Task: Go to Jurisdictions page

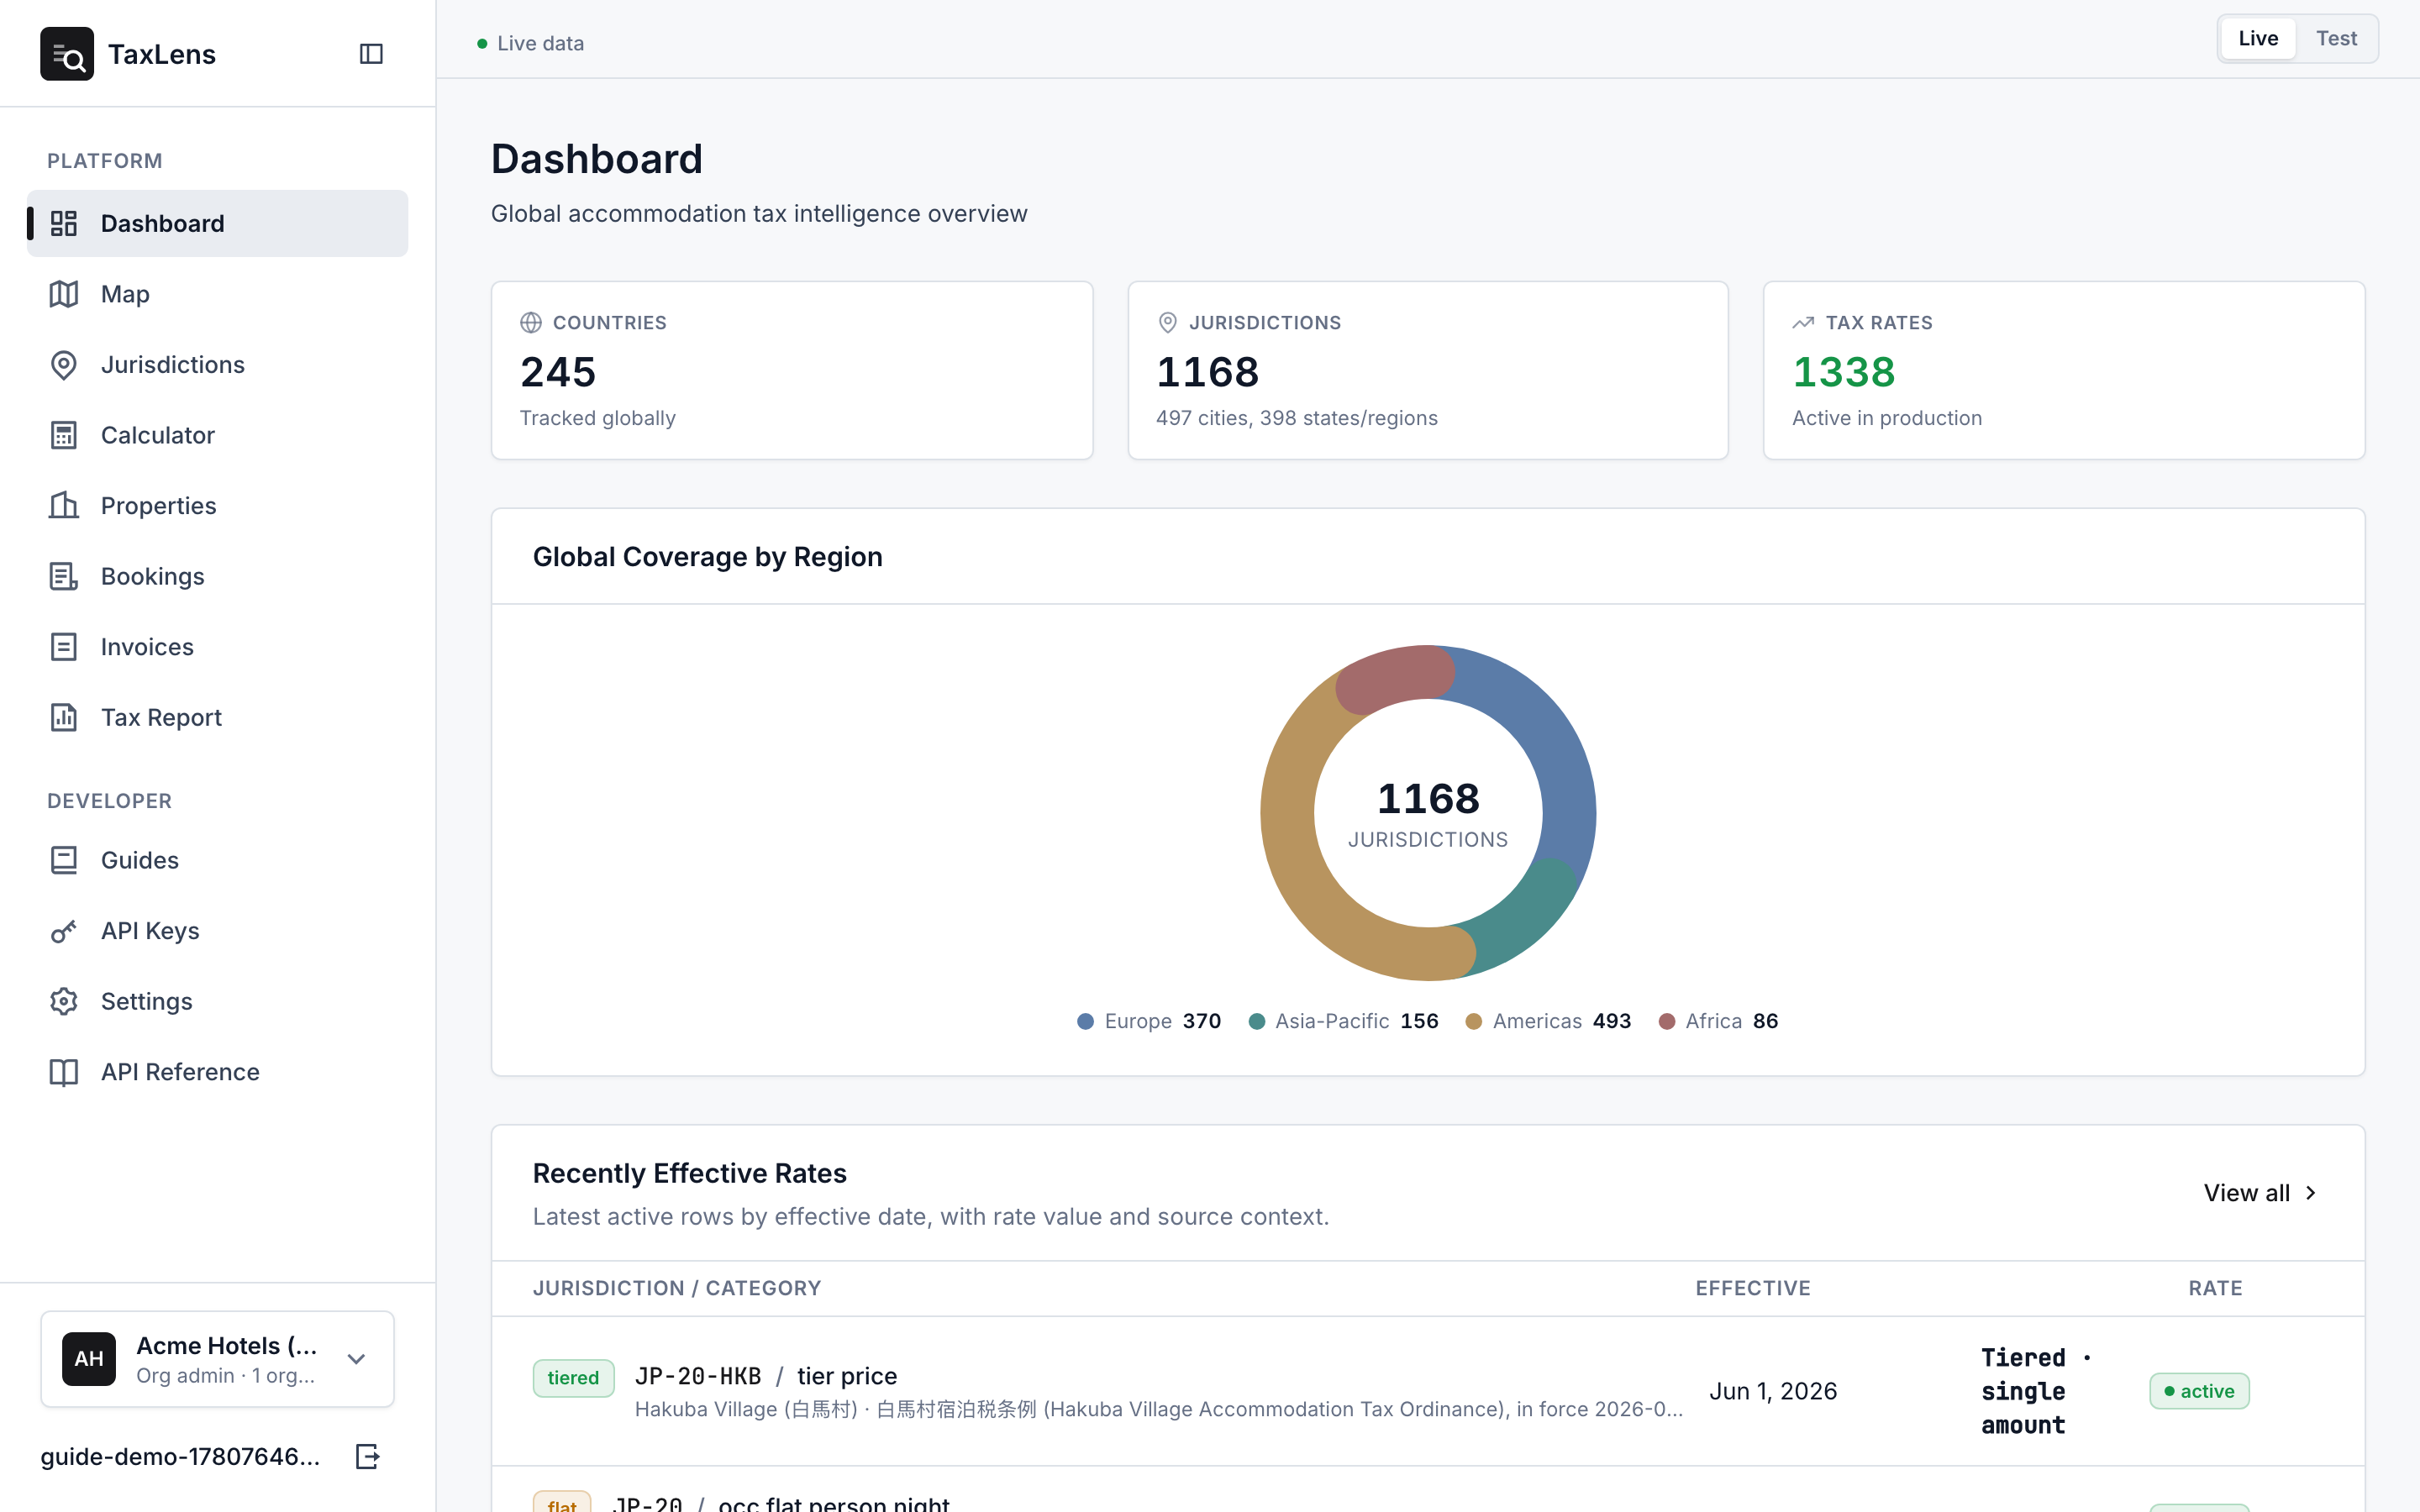Action: pos(217,365)
